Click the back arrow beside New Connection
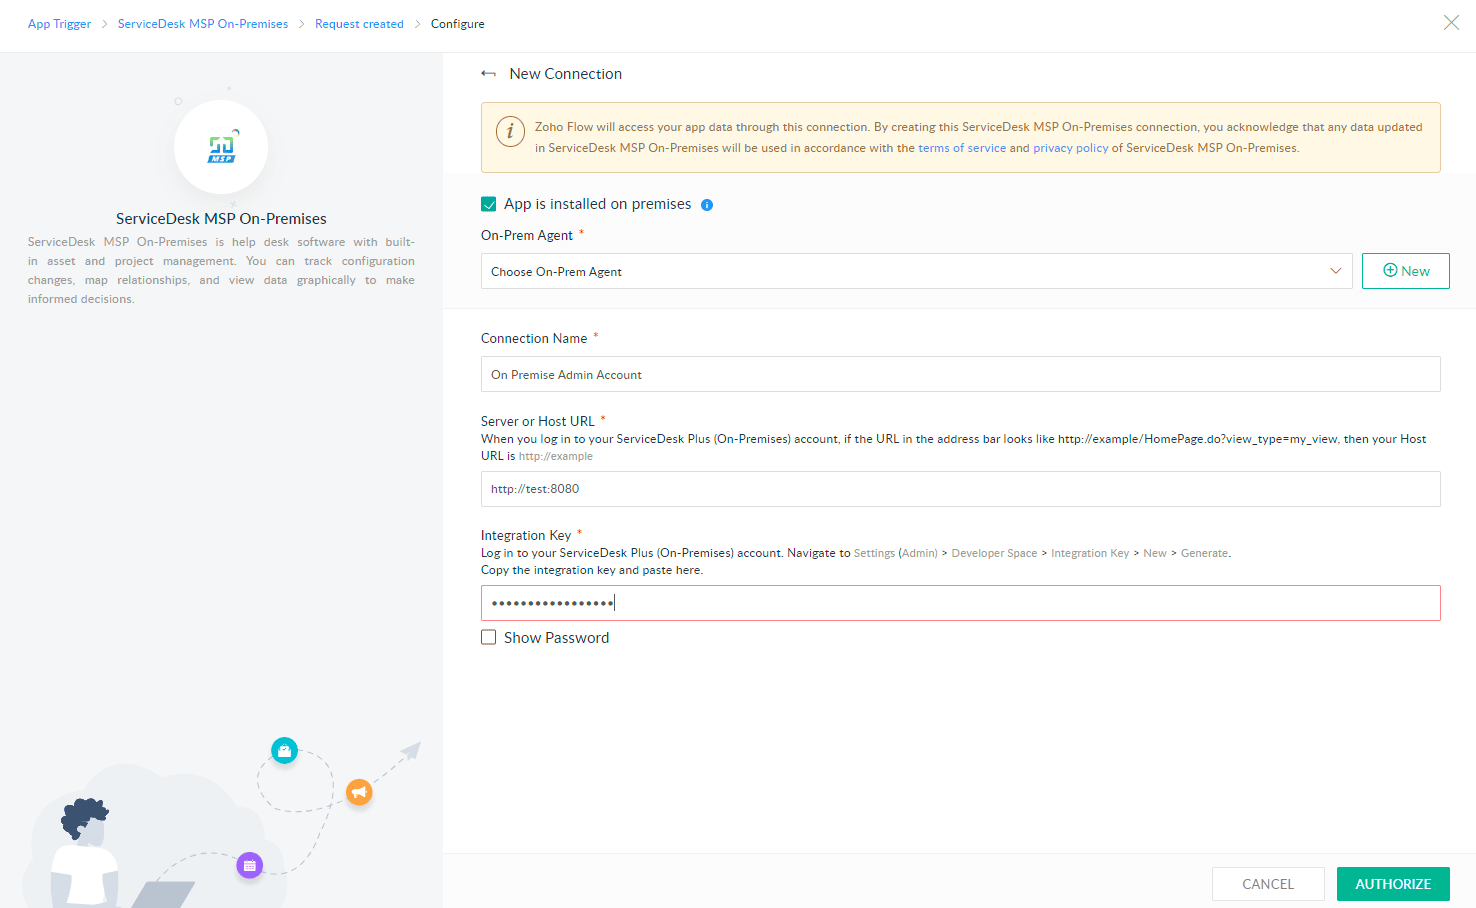 488,74
